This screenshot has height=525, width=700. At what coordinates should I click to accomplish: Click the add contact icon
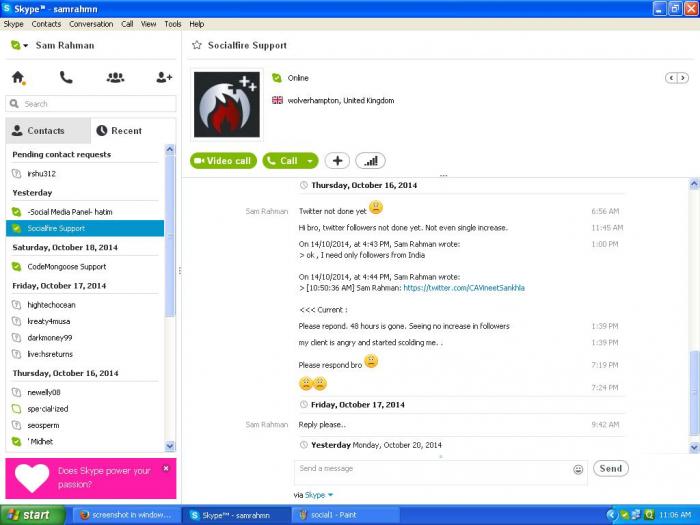pos(164,78)
